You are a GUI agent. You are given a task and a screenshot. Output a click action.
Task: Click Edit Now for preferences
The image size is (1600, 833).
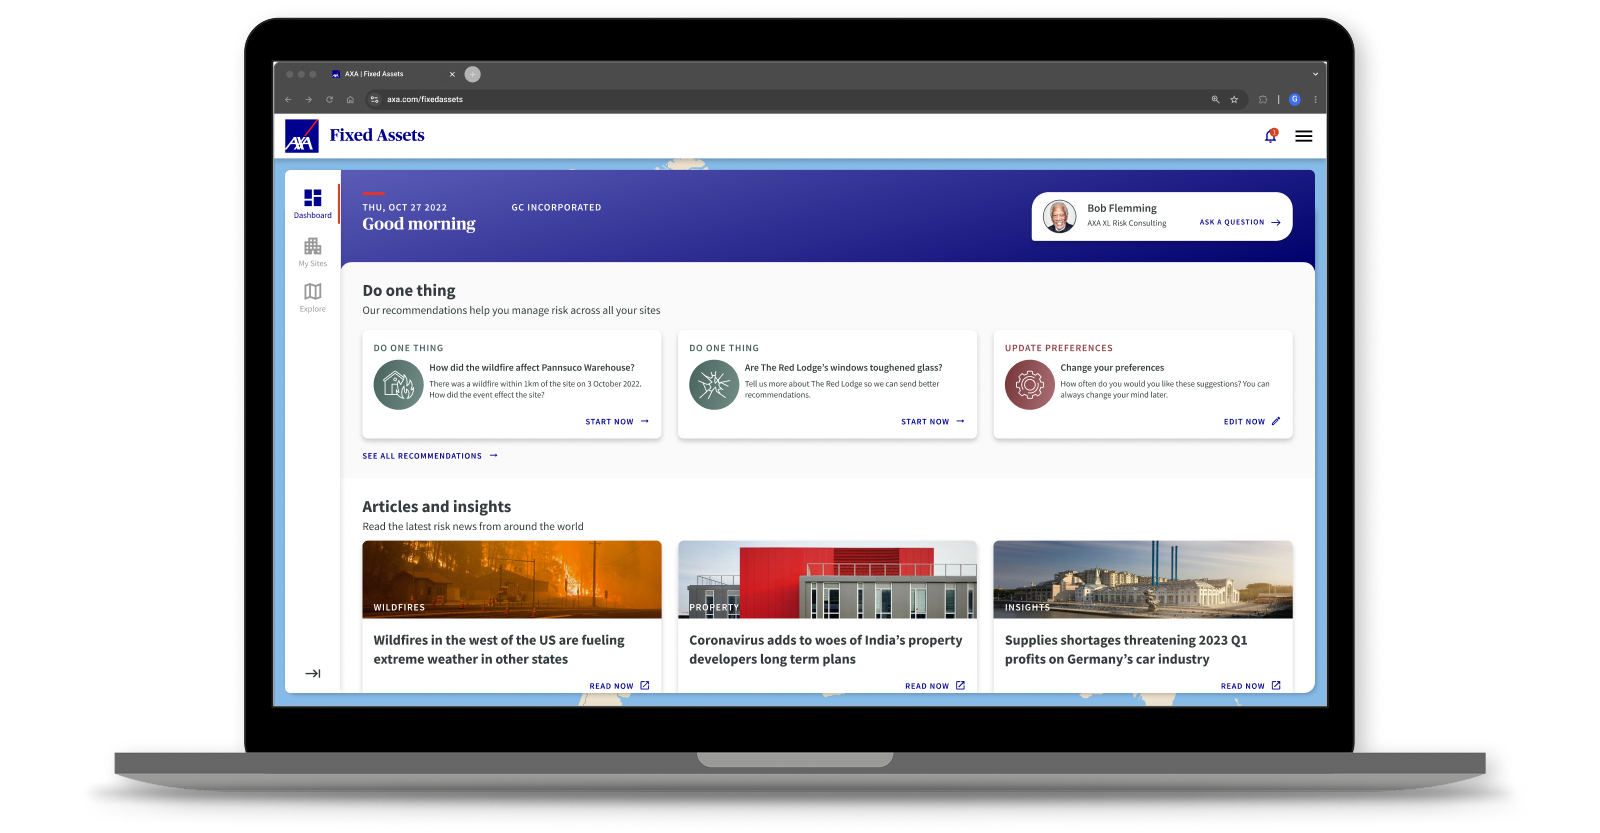click(x=1250, y=422)
